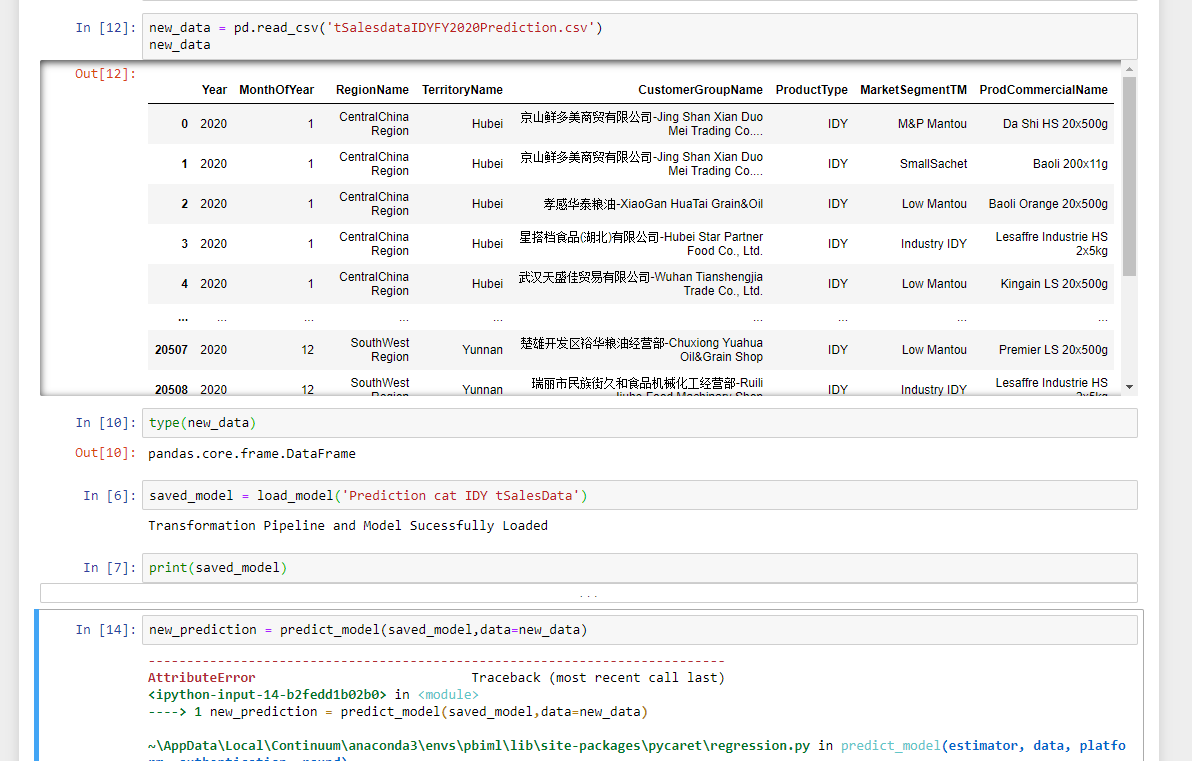Click the Year column header
The image size is (1192, 761).
click(214, 89)
